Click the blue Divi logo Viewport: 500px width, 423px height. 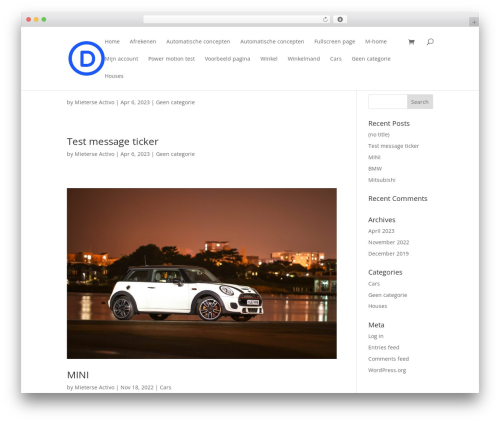(x=86, y=58)
